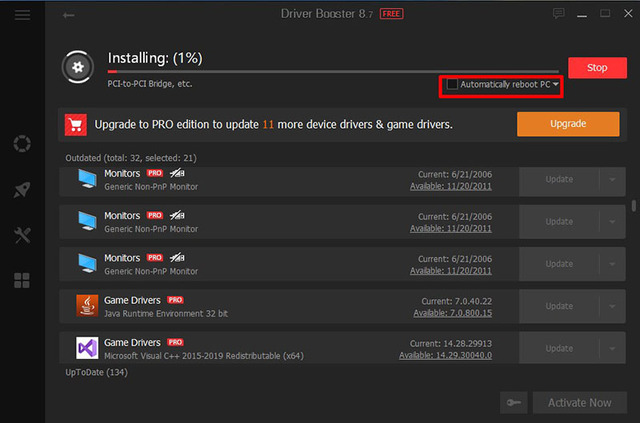Click the FREE edition badge

point(391,14)
